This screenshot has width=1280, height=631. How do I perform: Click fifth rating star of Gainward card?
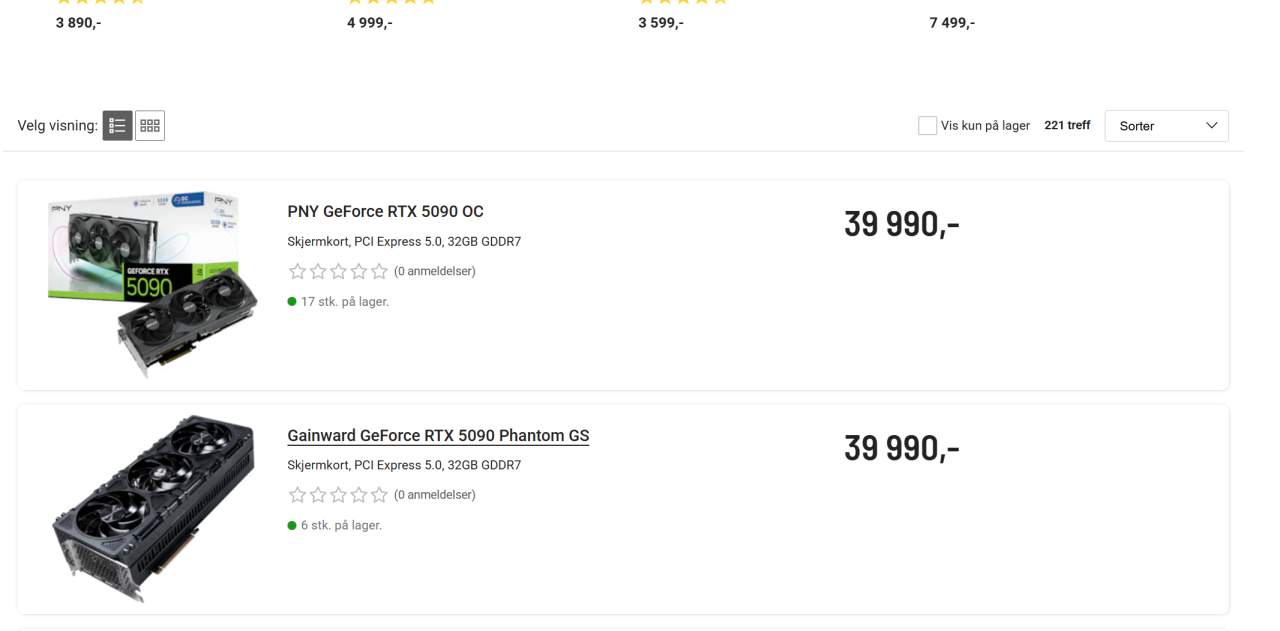pos(379,495)
